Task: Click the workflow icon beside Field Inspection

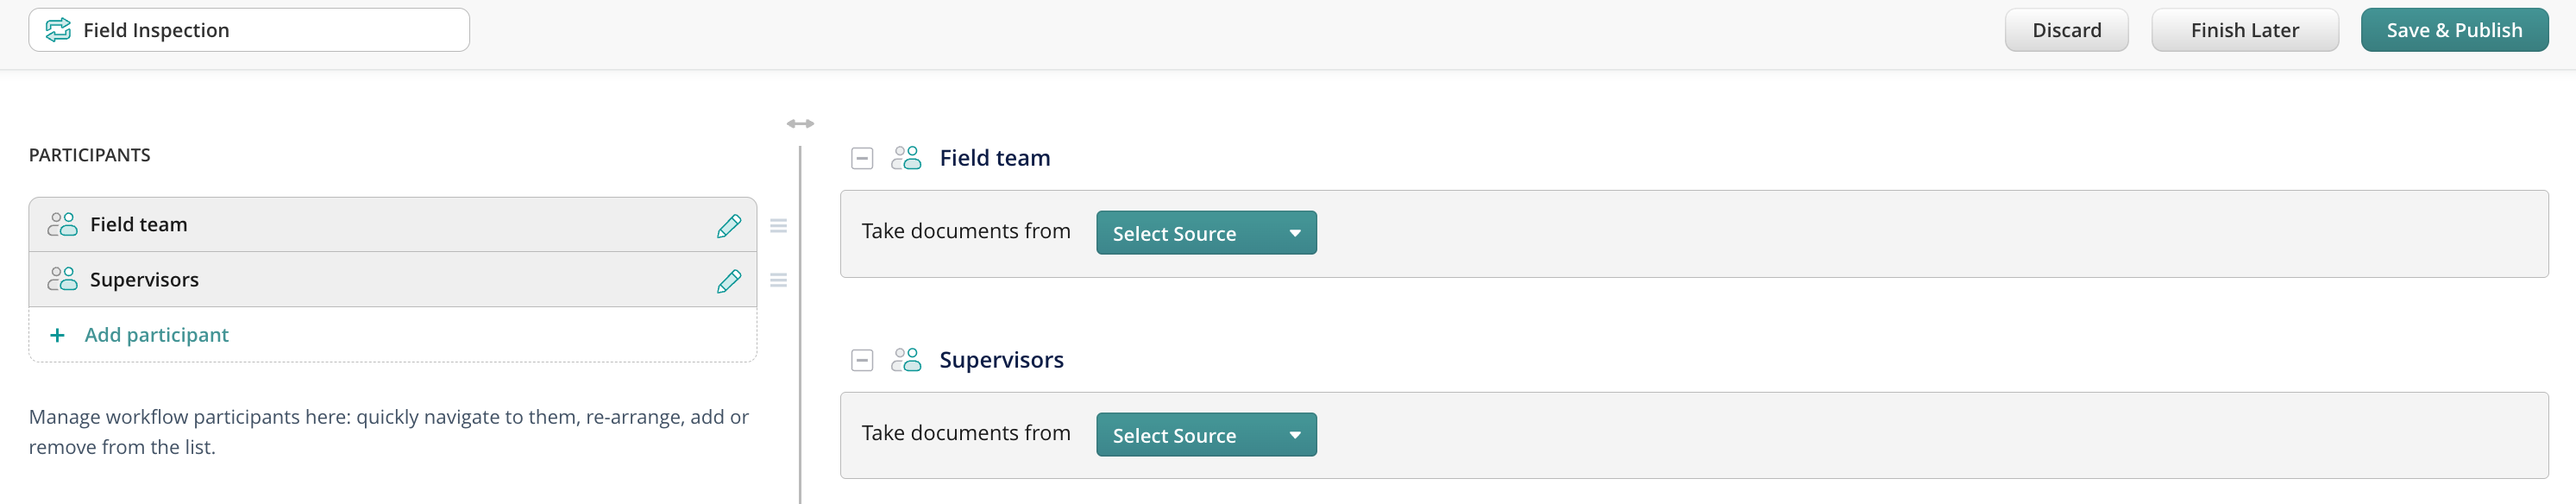Action: pos(58,30)
